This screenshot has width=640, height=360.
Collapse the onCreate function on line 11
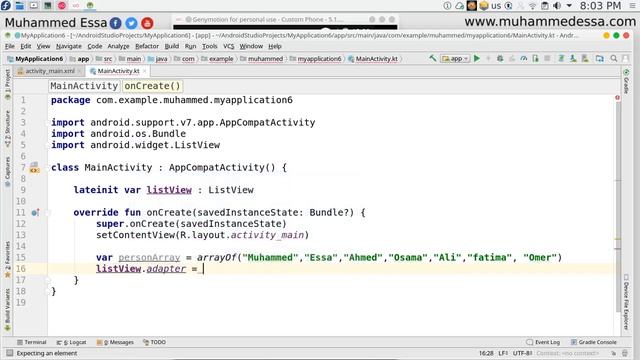47,213
